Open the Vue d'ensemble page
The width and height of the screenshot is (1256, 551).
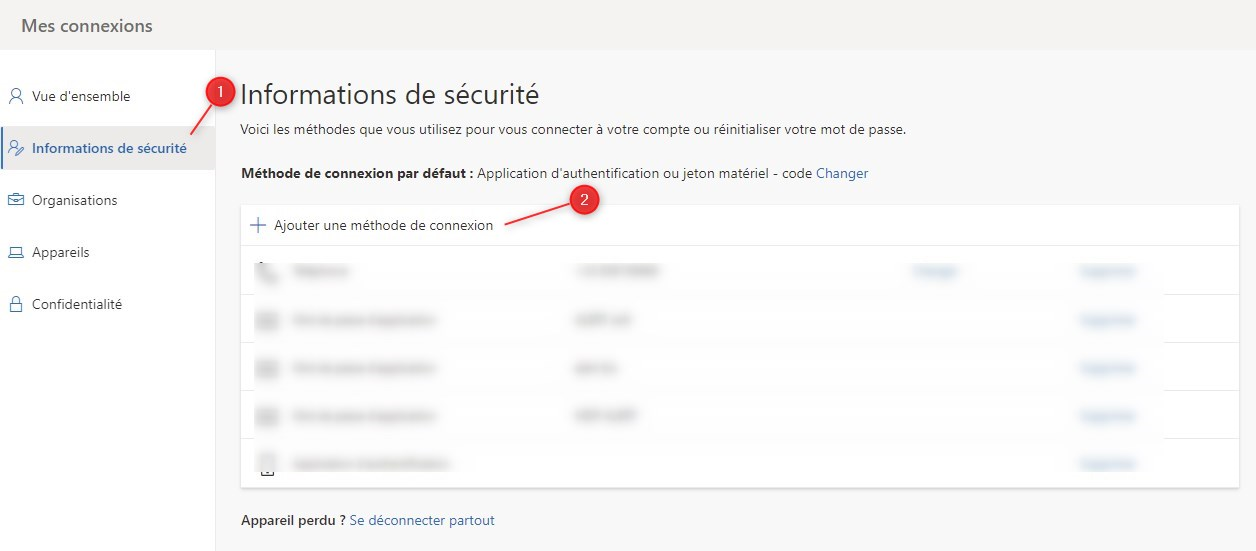81,97
